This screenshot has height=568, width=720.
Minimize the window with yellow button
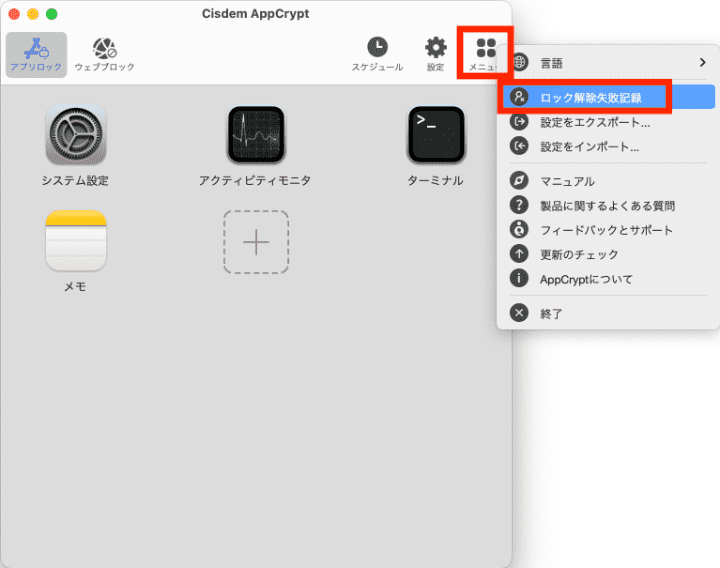pos(33,14)
